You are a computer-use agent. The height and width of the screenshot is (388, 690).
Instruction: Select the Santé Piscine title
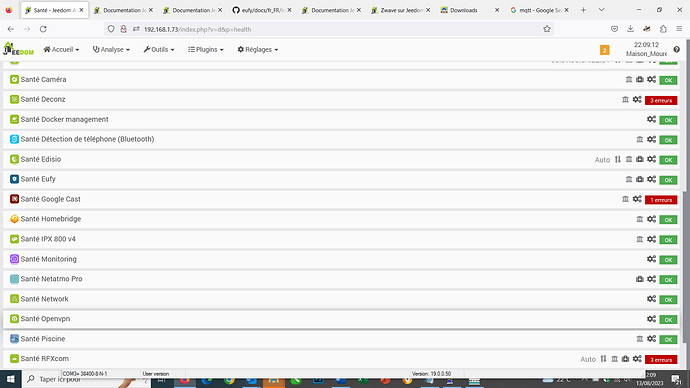pos(43,339)
